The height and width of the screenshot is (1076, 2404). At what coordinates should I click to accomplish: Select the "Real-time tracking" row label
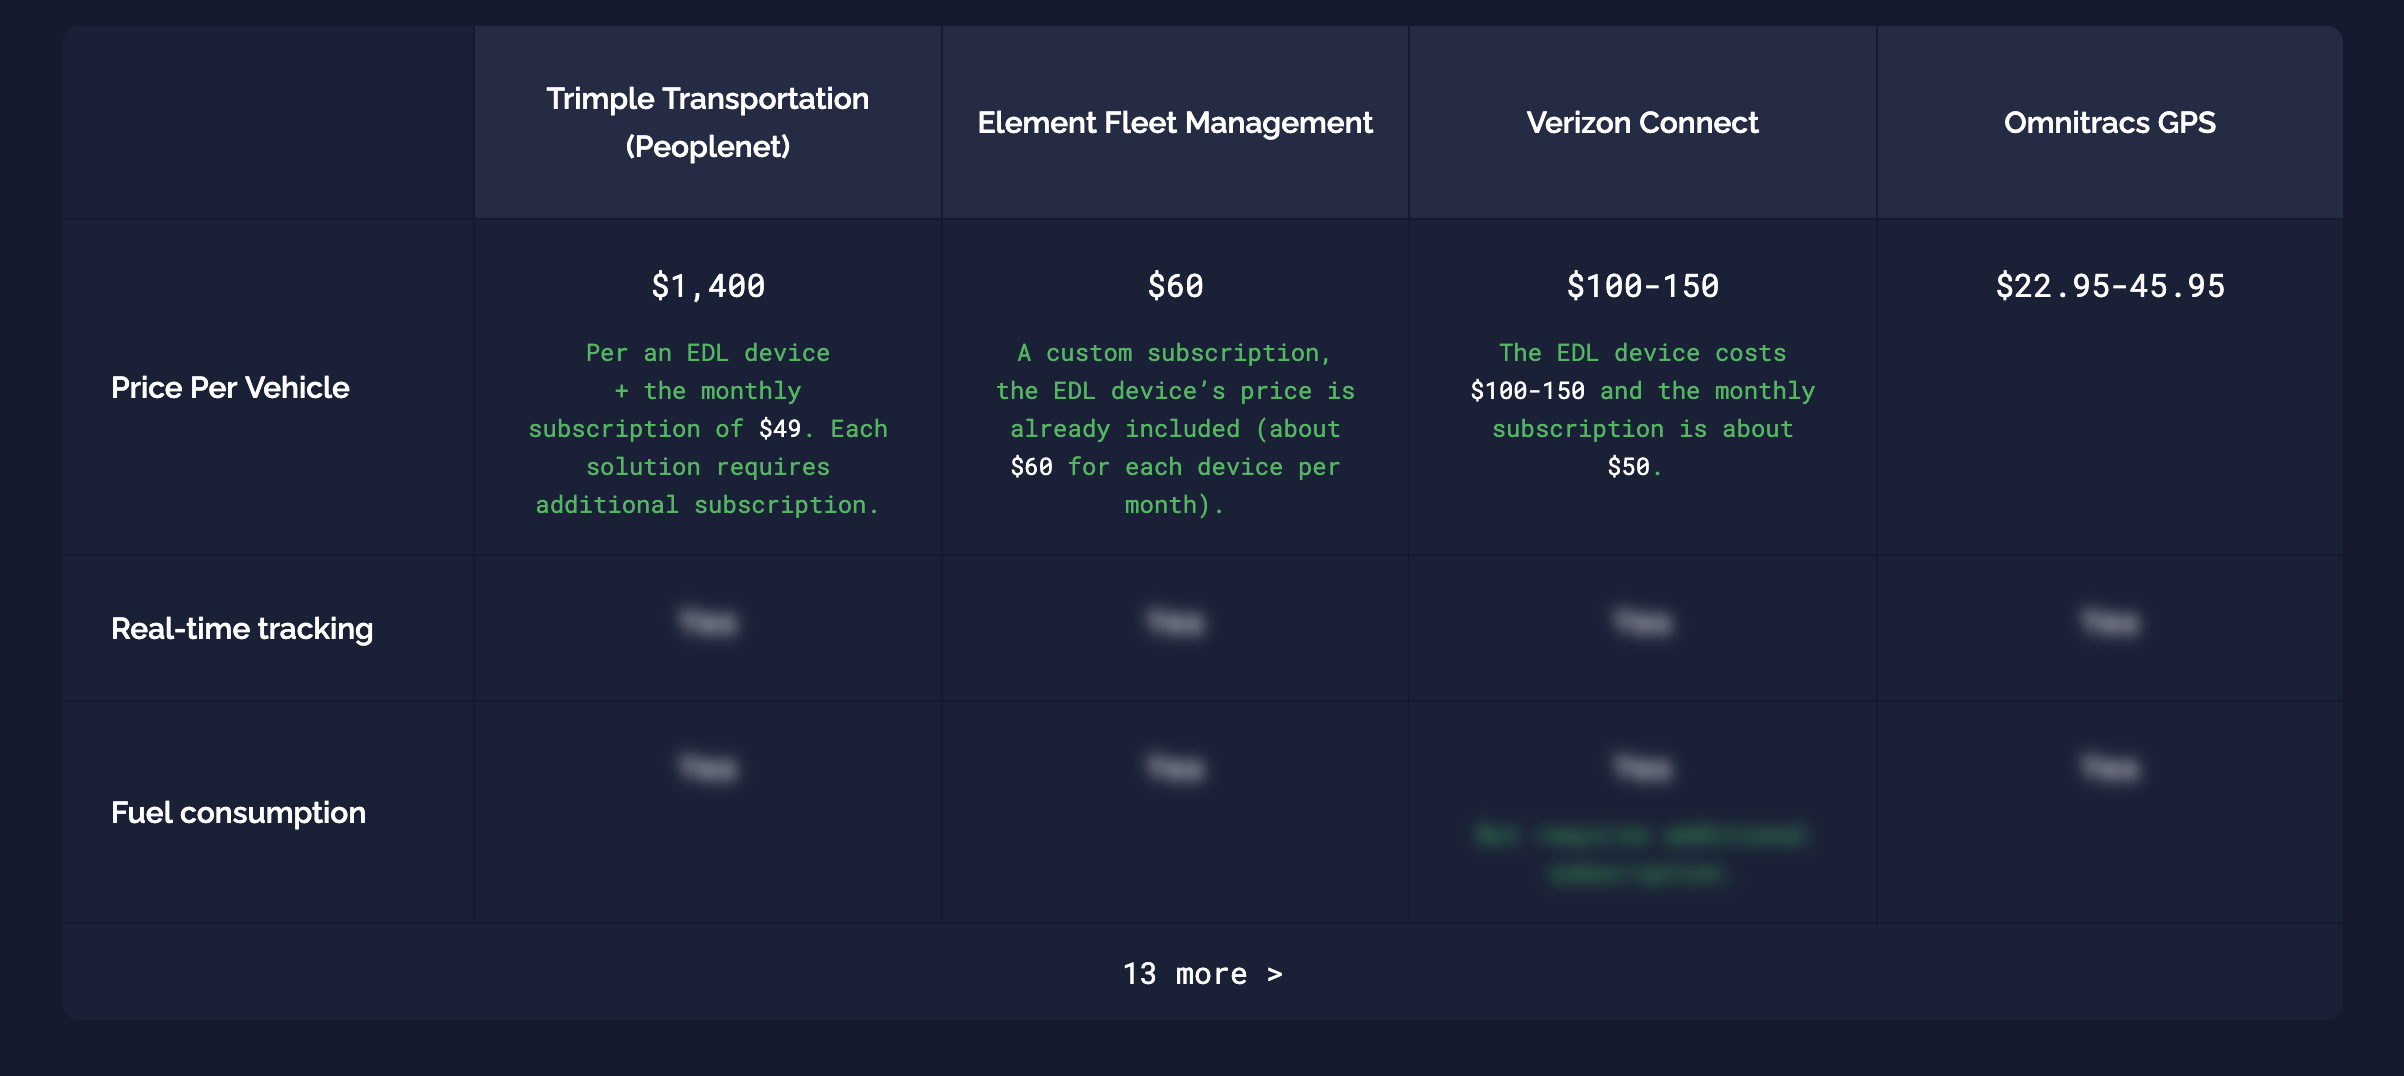(x=242, y=628)
